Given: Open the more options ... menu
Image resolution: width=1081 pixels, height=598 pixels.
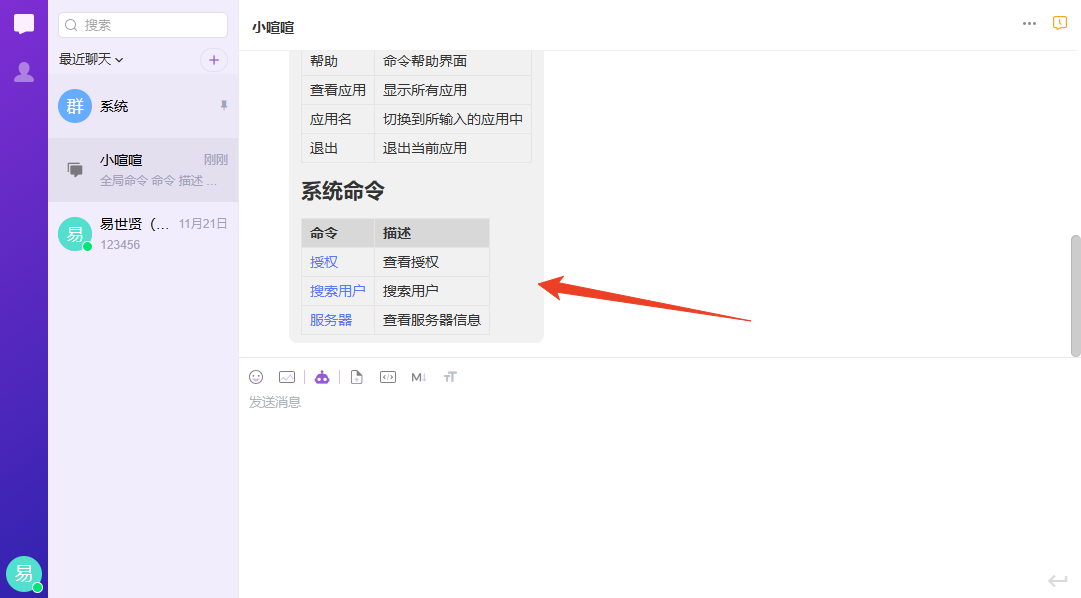Looking at the screenshot, I should [x=1029, y=23].
